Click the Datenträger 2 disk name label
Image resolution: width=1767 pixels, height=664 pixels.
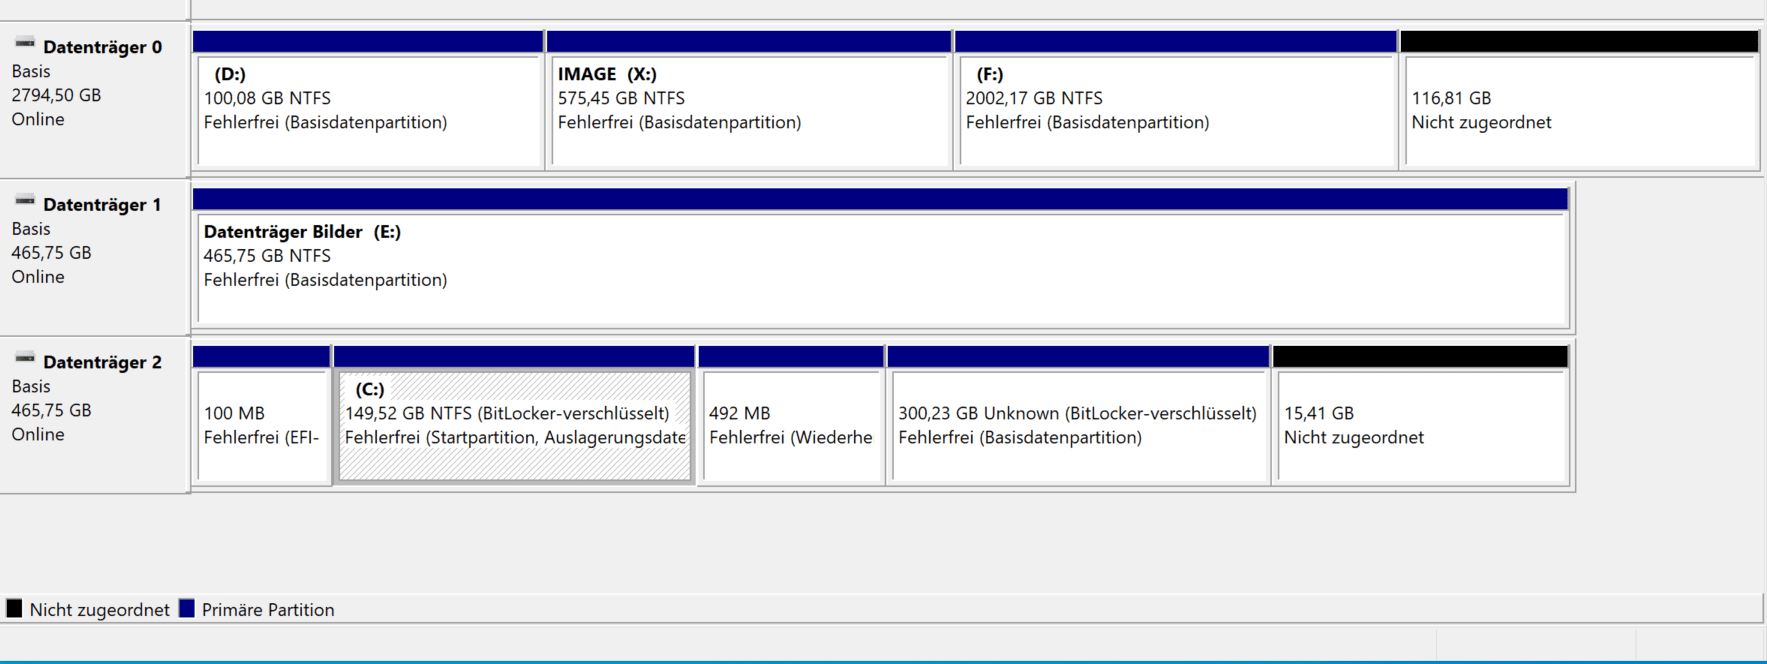point(102,362)
